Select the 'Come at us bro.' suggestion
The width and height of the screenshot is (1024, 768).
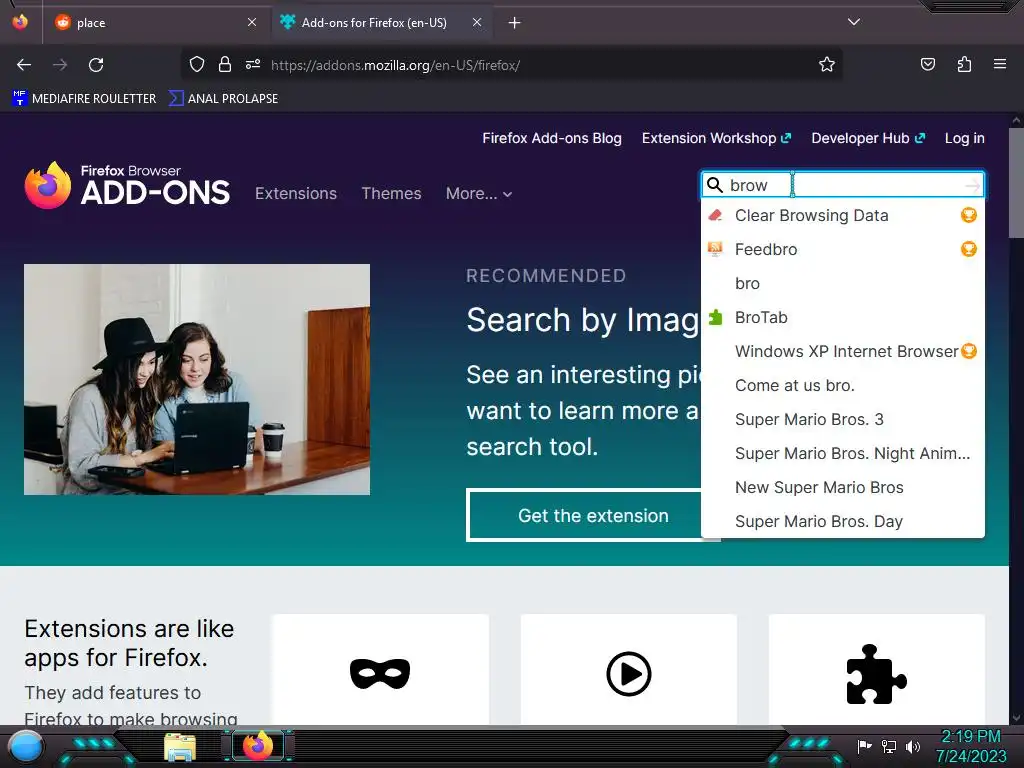point(842,385)
